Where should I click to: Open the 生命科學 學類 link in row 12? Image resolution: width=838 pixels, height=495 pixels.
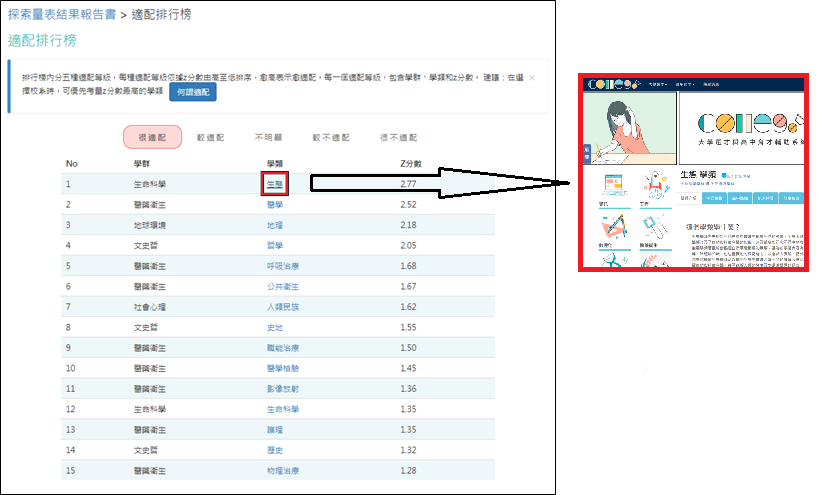(283, 409)
